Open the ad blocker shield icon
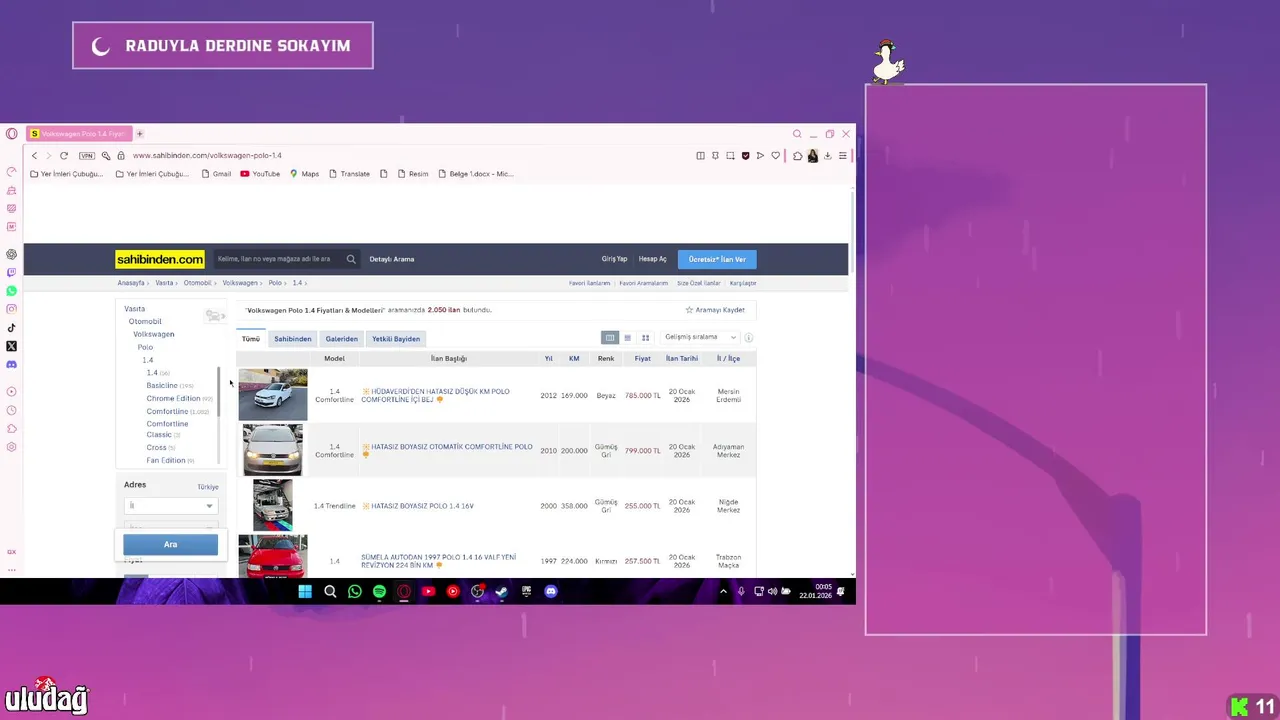This screenshot has height=720, width=1280. tap(745, 156)
